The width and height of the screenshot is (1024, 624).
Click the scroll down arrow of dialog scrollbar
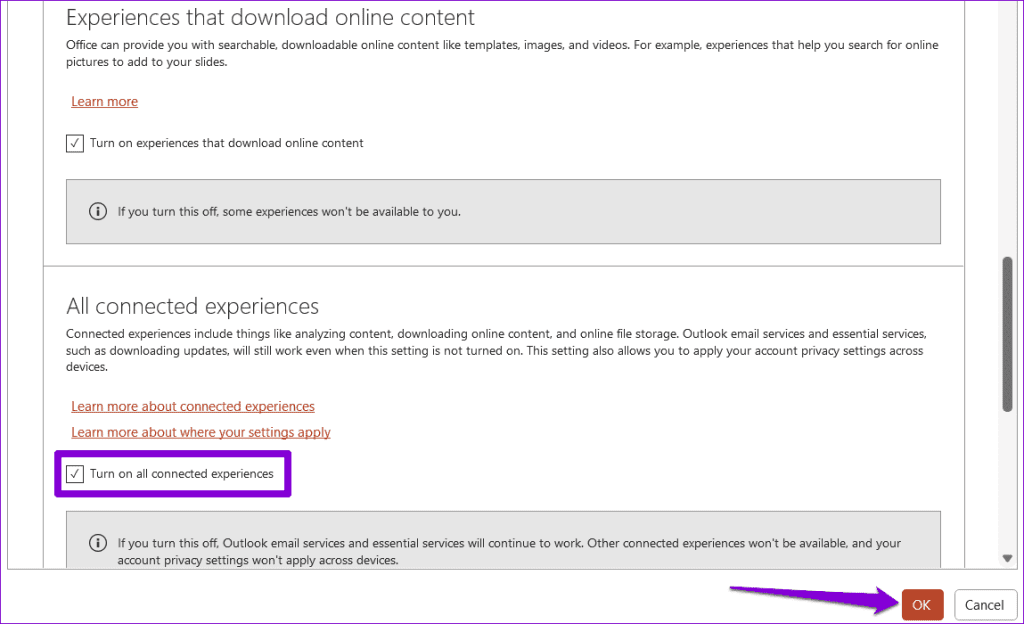coord(1007,558)
